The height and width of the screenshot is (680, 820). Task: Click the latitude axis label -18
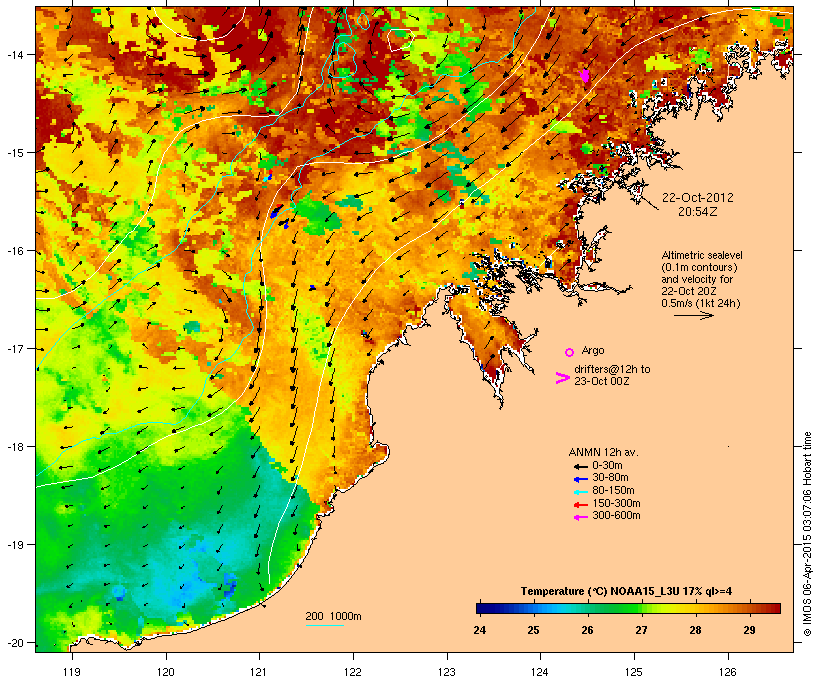pos(14,447)
